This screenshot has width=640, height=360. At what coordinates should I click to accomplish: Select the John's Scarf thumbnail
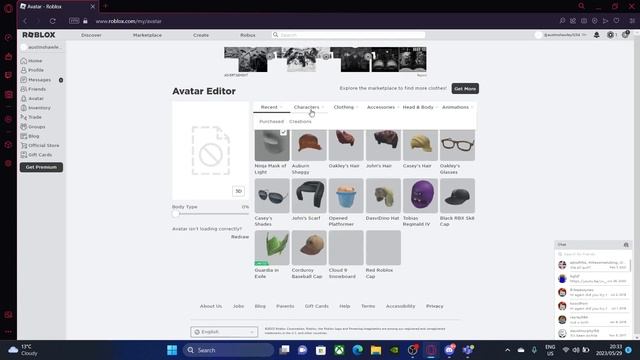[309, 196]
